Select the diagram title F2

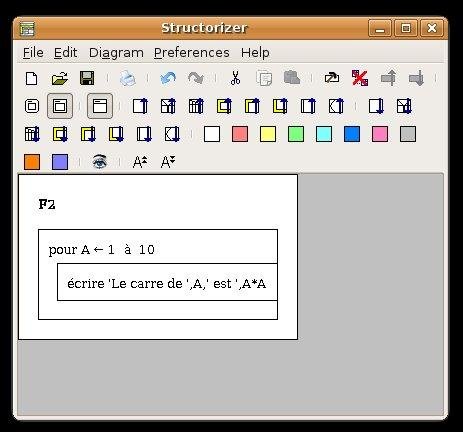coord(47,204)
